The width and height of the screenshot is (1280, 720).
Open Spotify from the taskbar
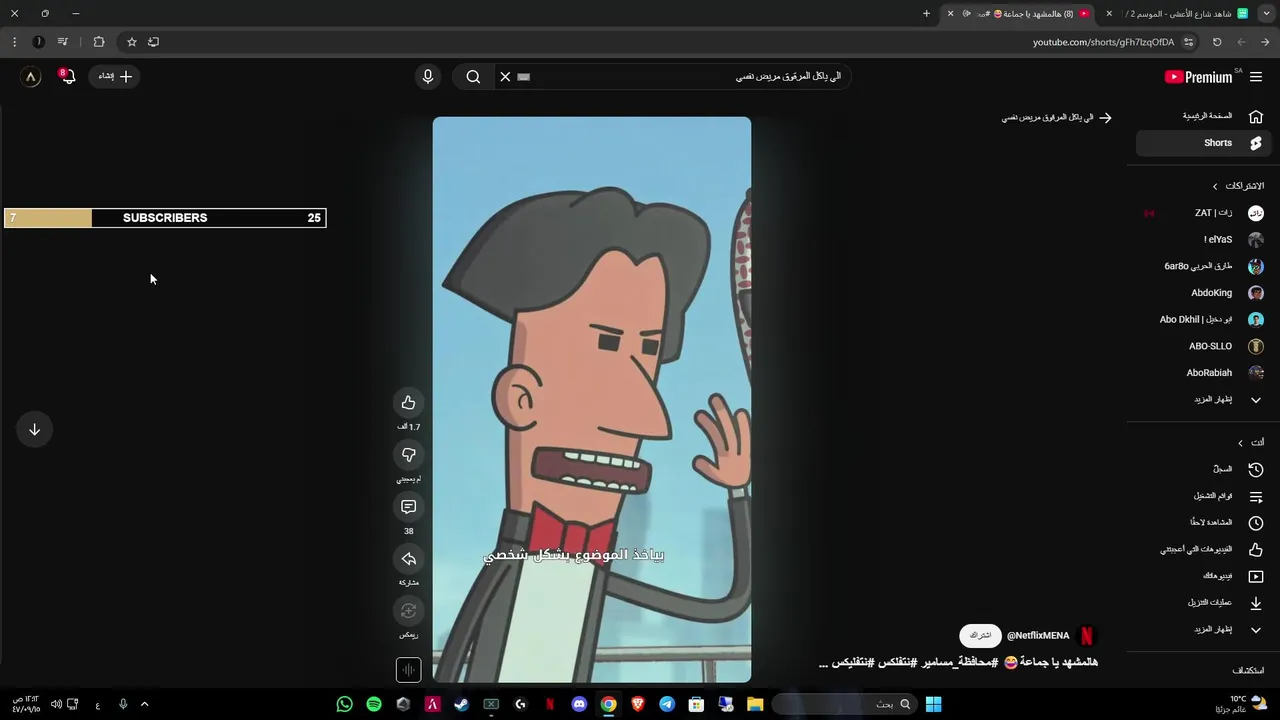(x=374, y=705)
